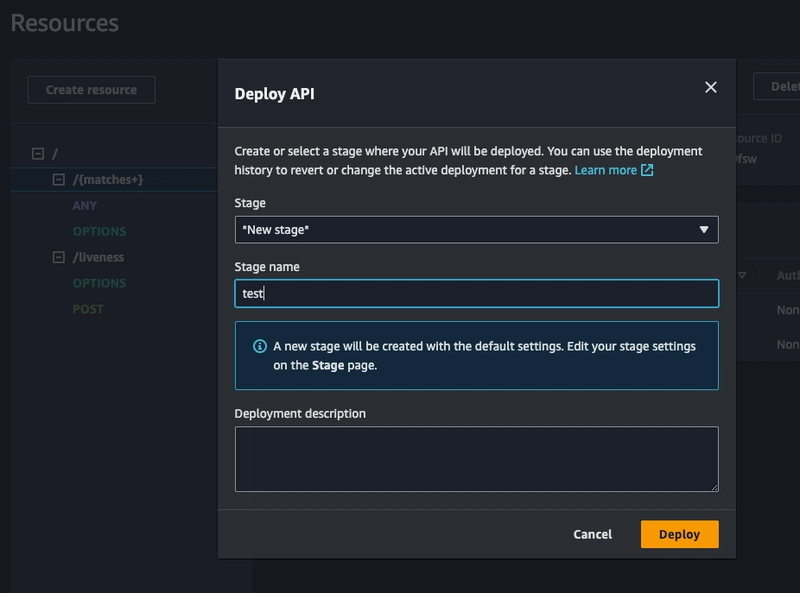
Task: Select the ANY method under /{matches+}
Action: coord(84,206)
